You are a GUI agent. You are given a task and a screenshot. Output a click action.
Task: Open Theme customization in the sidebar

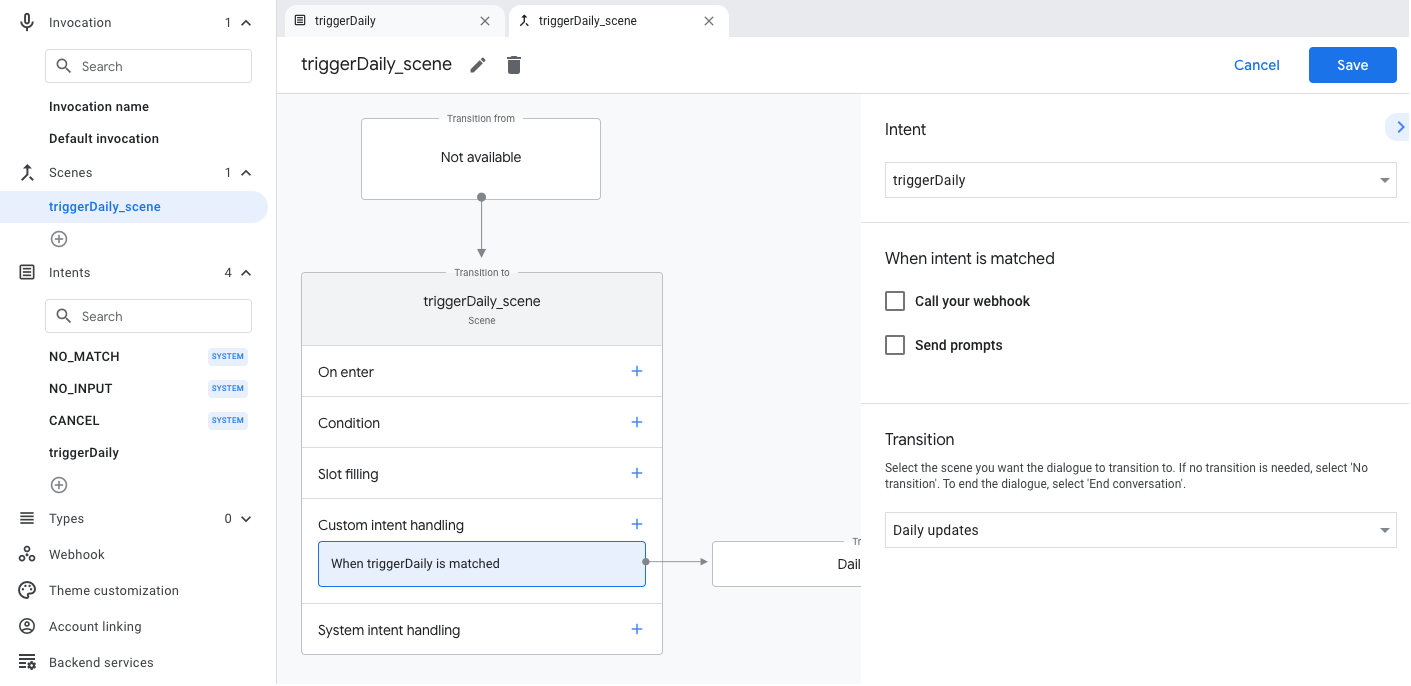pos(114,590)
